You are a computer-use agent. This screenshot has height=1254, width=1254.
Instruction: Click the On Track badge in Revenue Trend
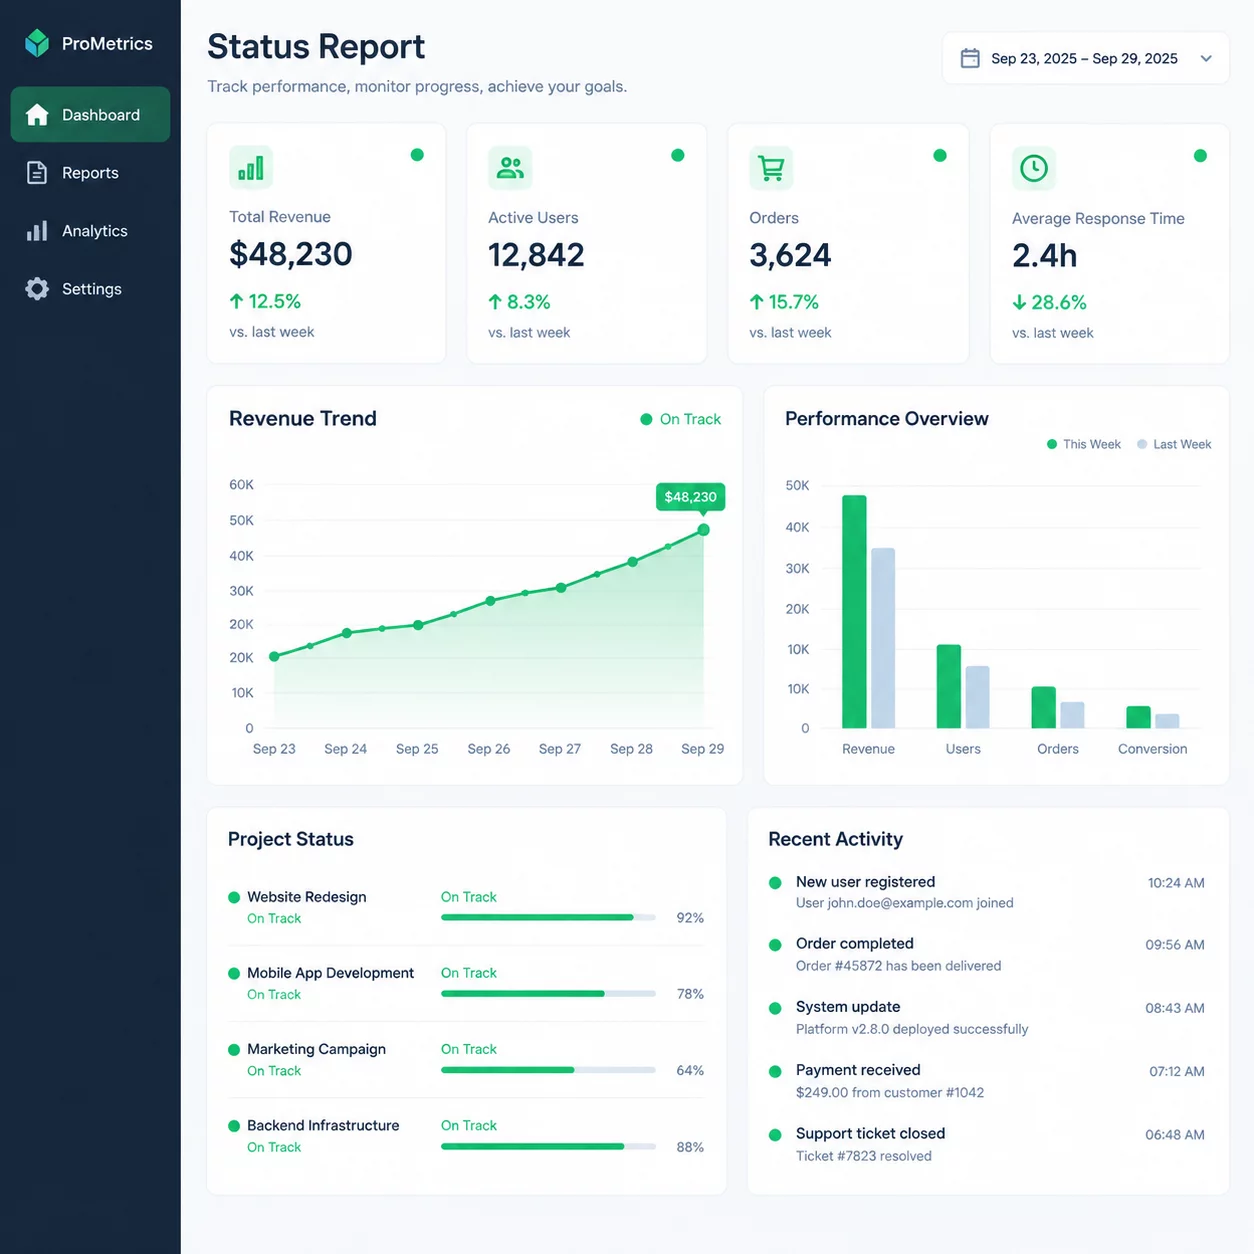click(x=681, y=419)
